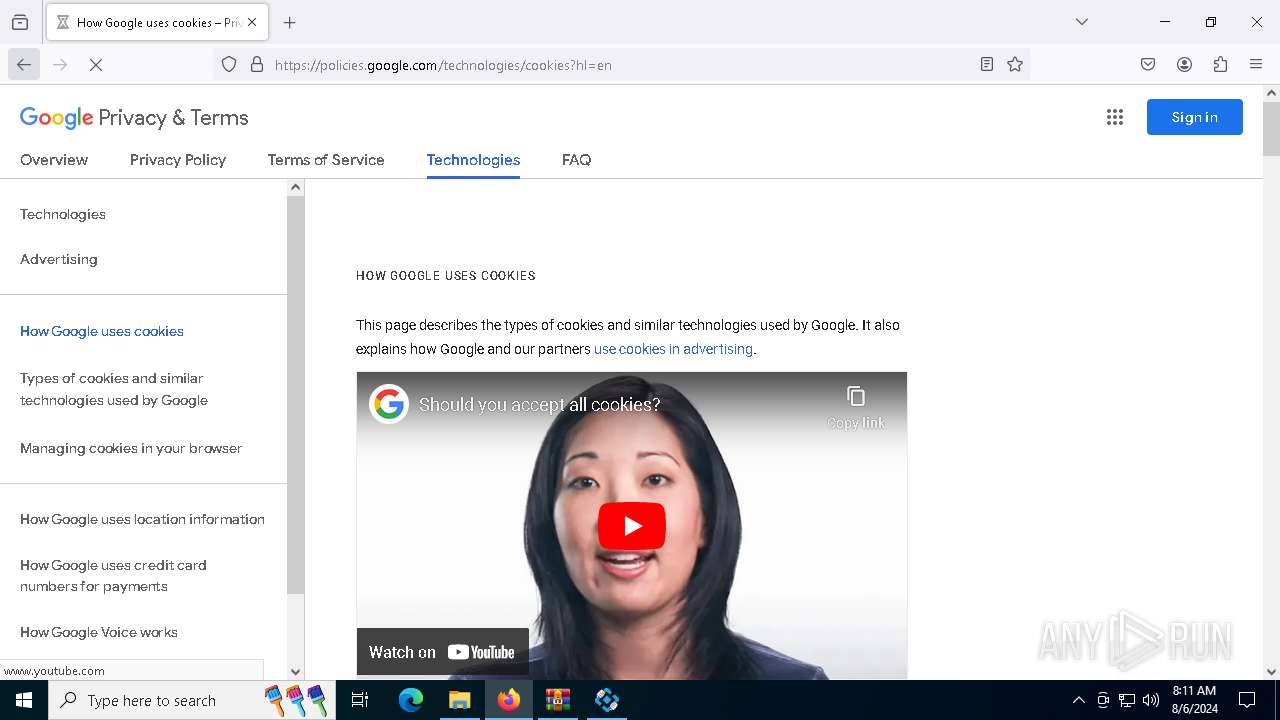Open Google apps grid
Image resolution: width=1280 pixels, height=720 pixels.
point(1115,117)
